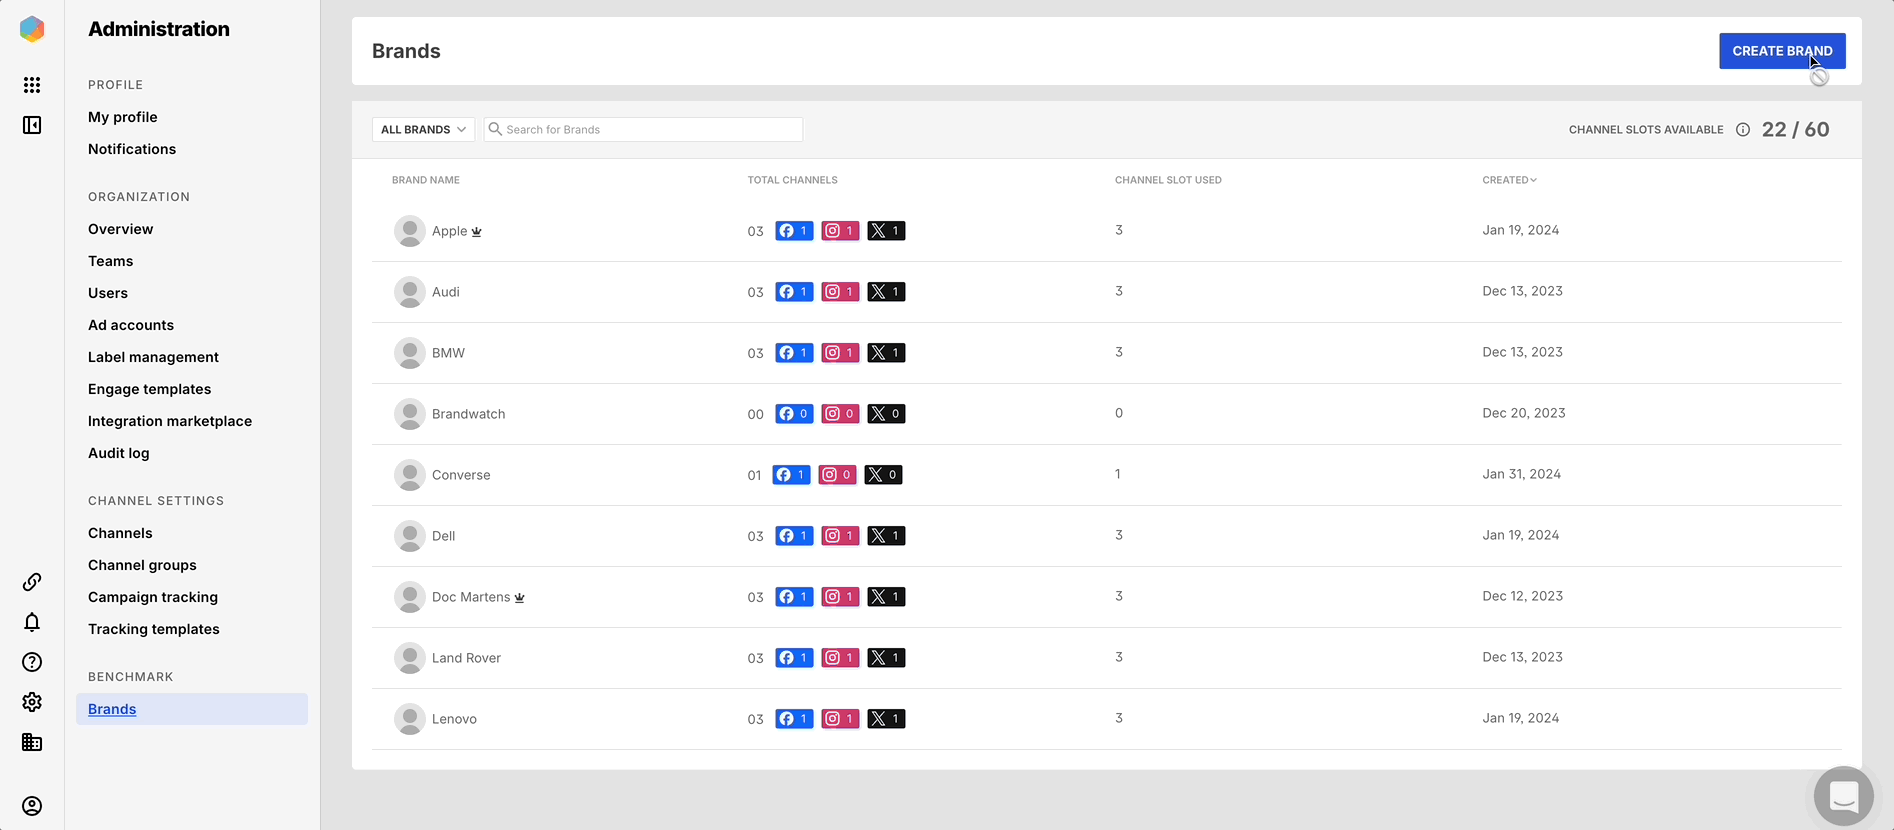Click the search magnifier icon
This screenshot has width=1894, height=830.
[495, 129]
